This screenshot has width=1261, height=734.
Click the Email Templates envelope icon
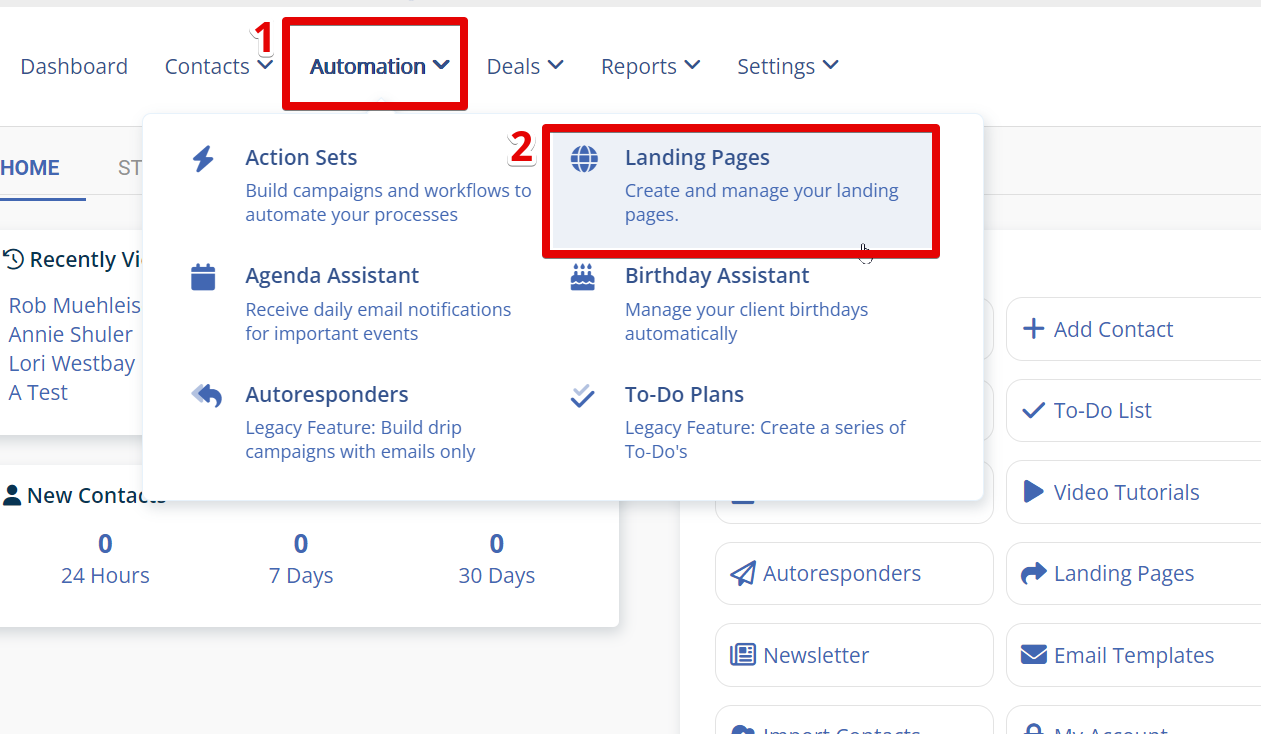1033,655
